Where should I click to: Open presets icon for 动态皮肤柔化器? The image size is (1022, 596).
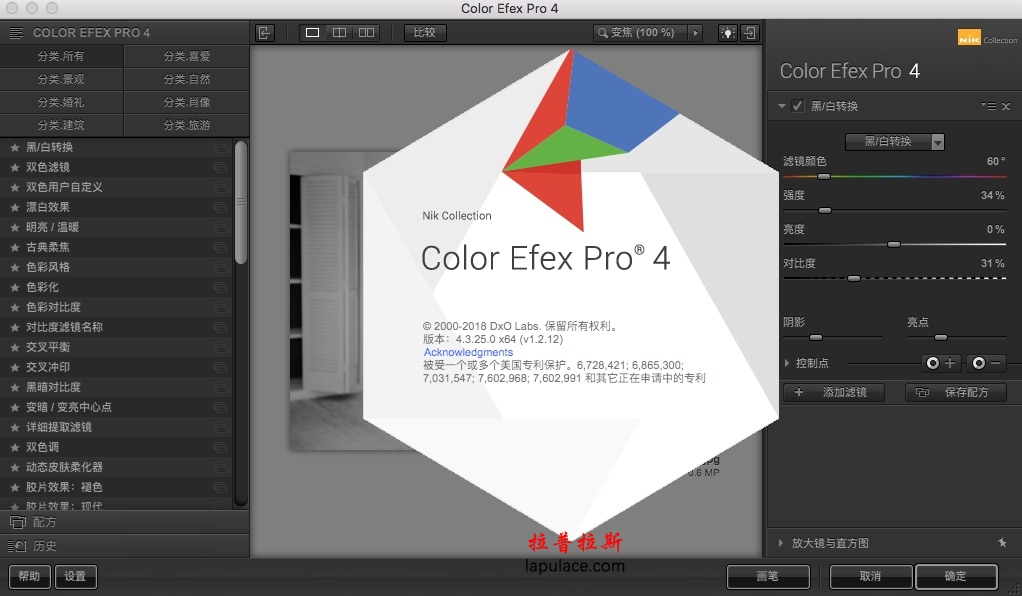[x=220, y=468]
